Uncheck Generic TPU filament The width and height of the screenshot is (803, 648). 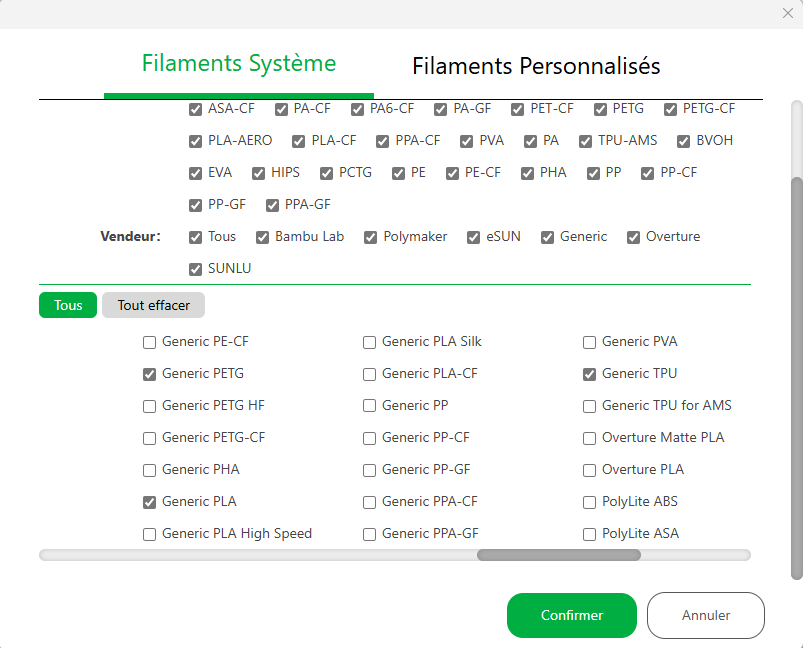590,374
